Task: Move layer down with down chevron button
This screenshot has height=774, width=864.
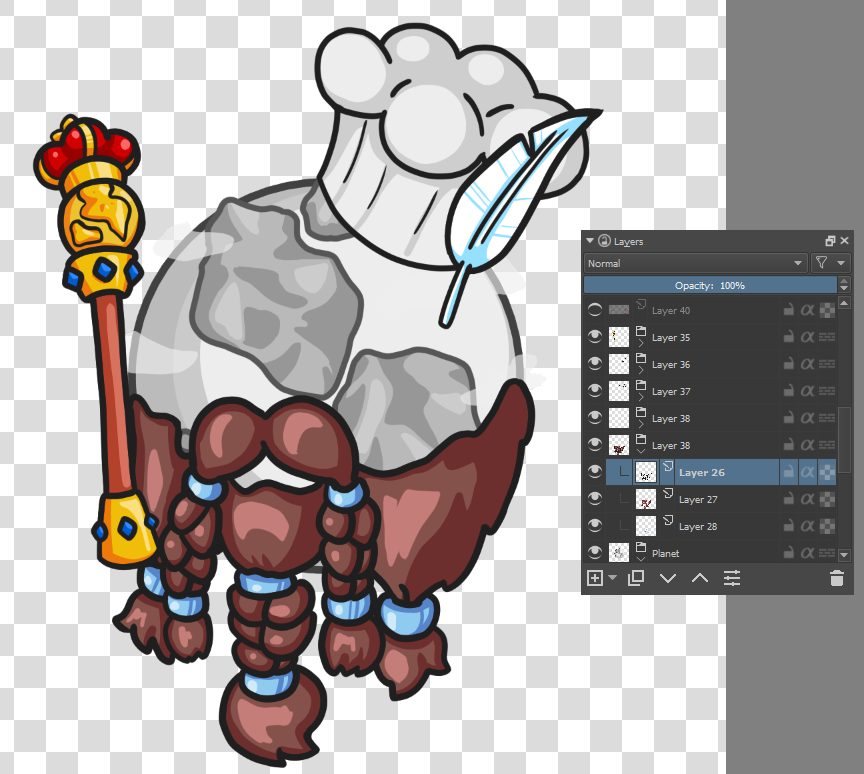Action: coord(668,578)
